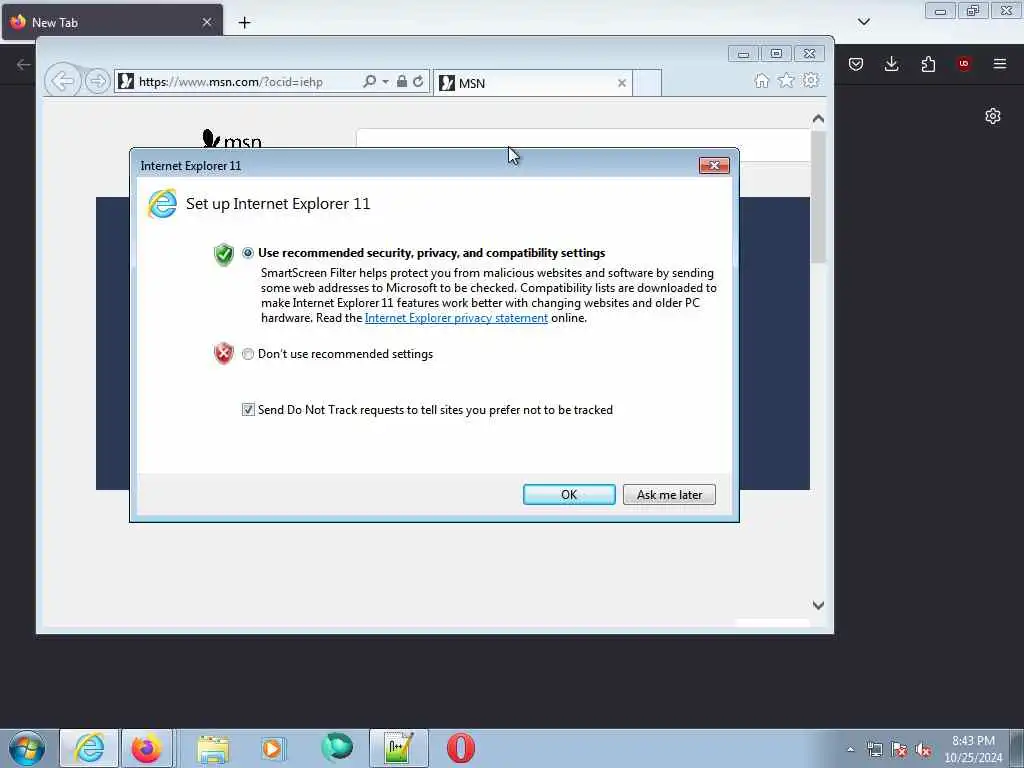The width and height of the screenshot is (1024, 768).
Task: Open Internet Explorer tools gear
Action: (811, 80)
